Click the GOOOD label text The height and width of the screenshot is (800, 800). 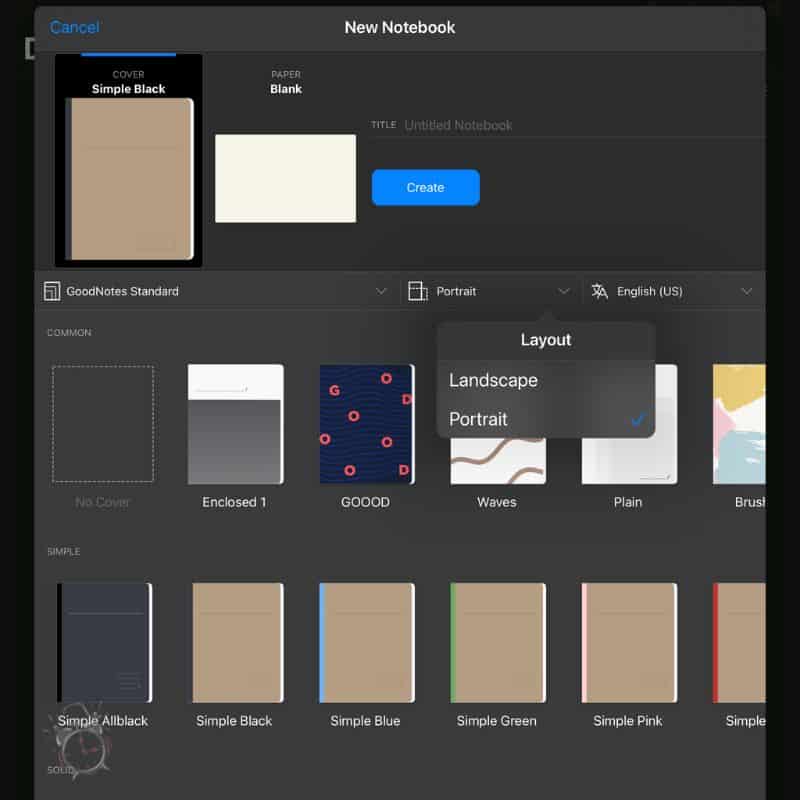(365, 502)
